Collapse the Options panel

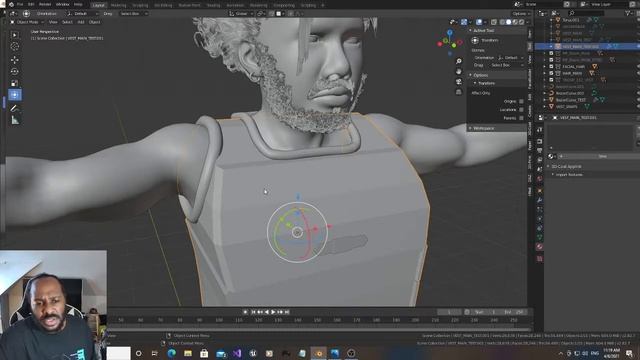click(470, 75)
